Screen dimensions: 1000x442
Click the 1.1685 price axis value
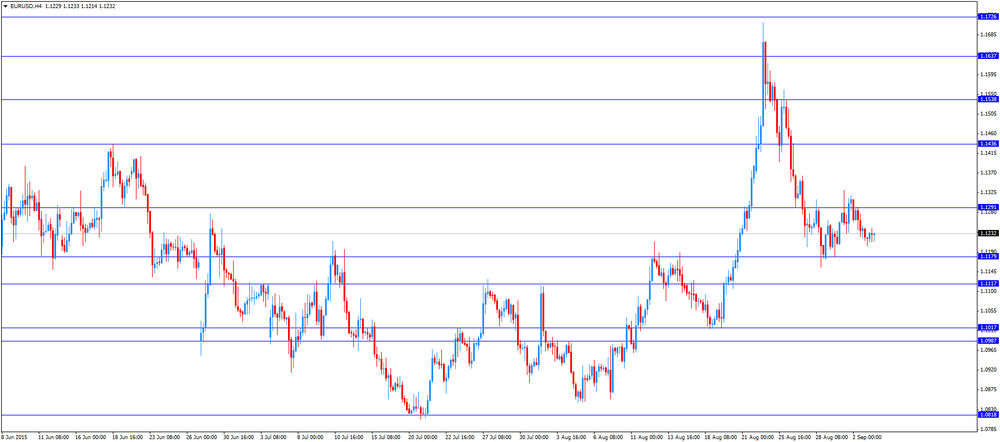[987, 34]
